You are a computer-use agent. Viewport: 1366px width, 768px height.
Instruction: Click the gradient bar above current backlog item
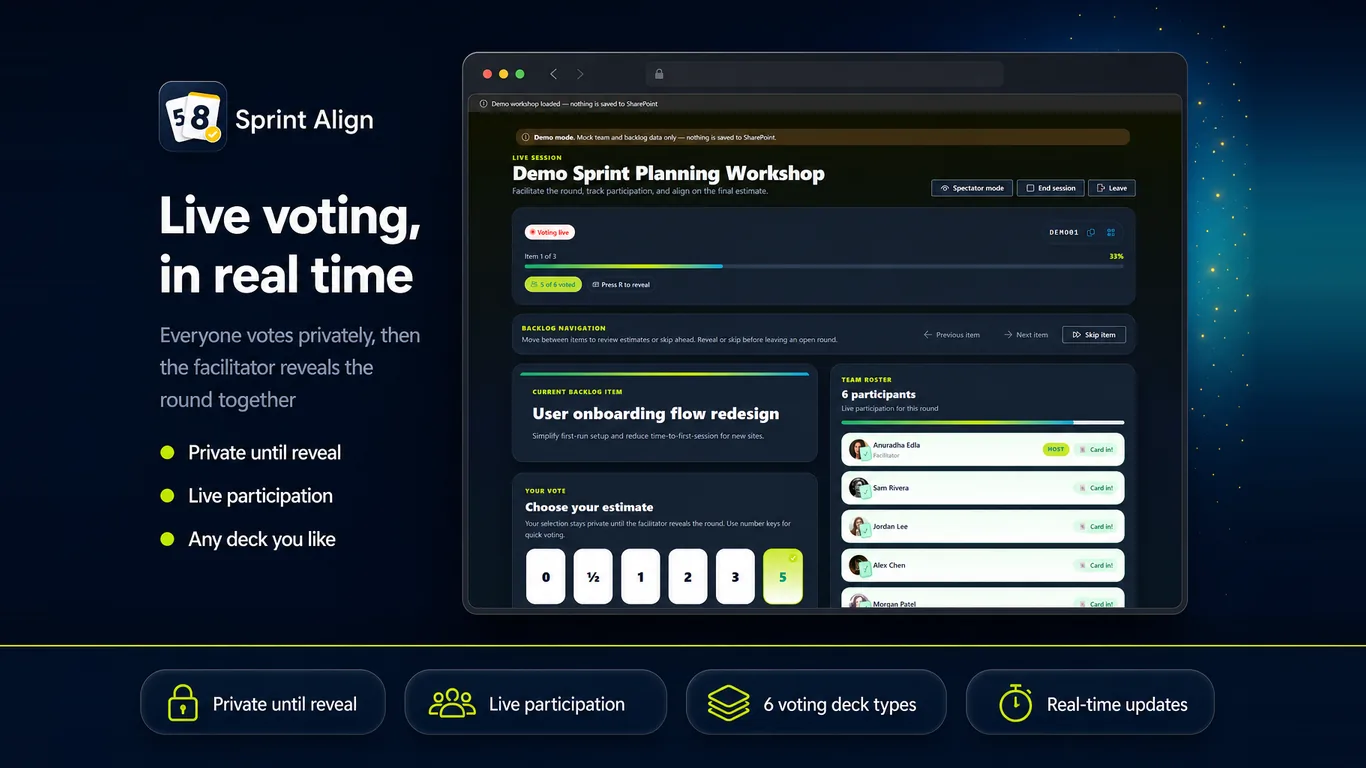pos(665,374)
